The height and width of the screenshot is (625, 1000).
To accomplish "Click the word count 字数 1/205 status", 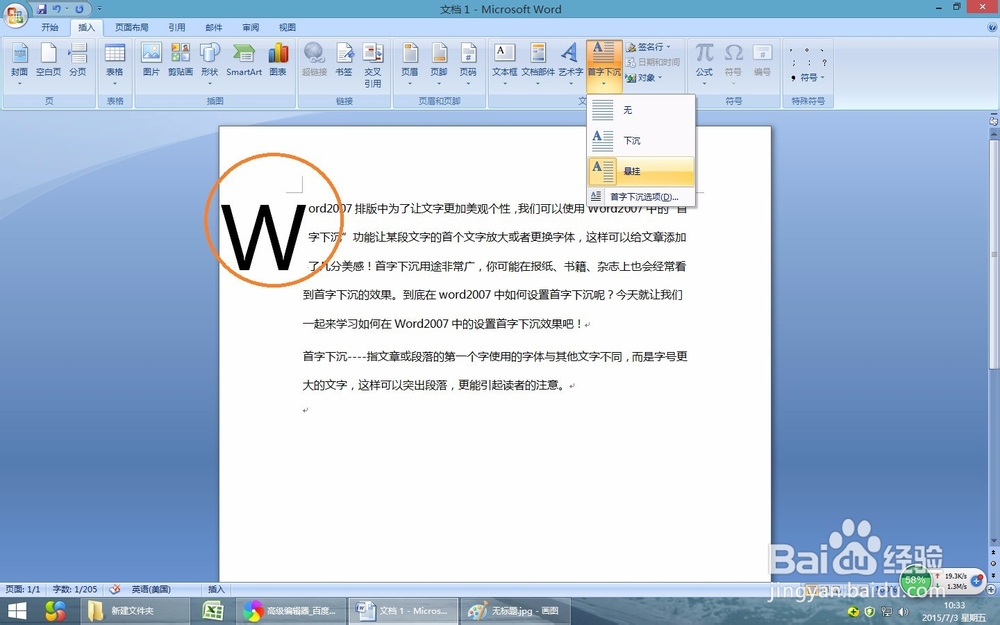I will 75,589.
